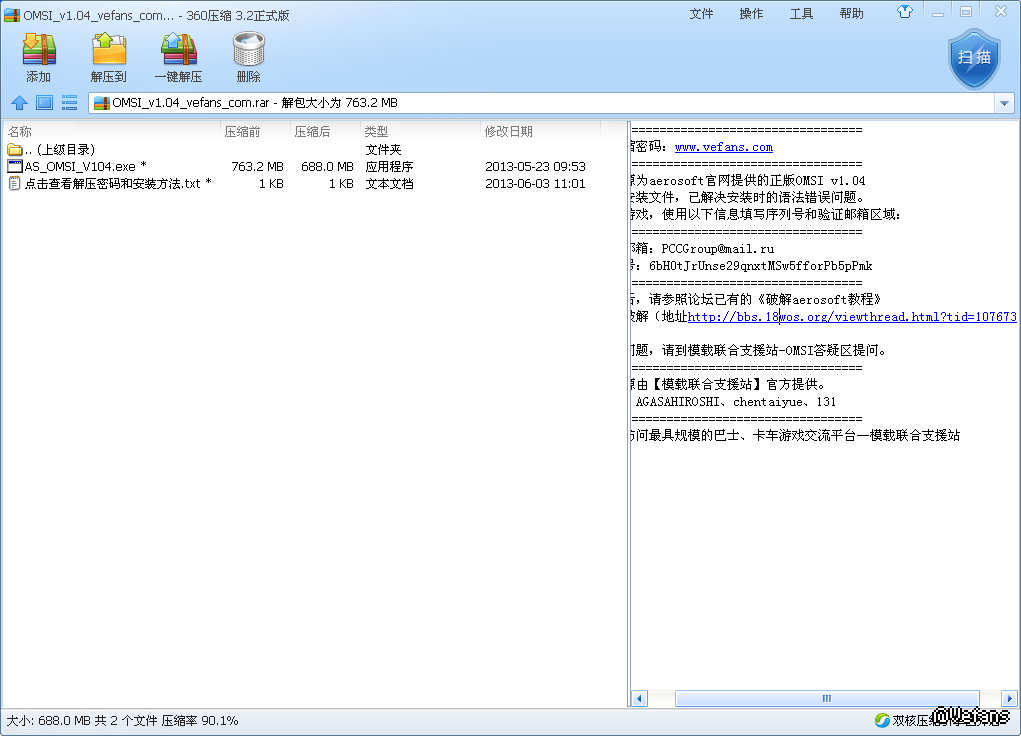The height and width of the screenshot is (736, 1021).
Task: Click the 文本文档 type cell
Action: [389, 184]
